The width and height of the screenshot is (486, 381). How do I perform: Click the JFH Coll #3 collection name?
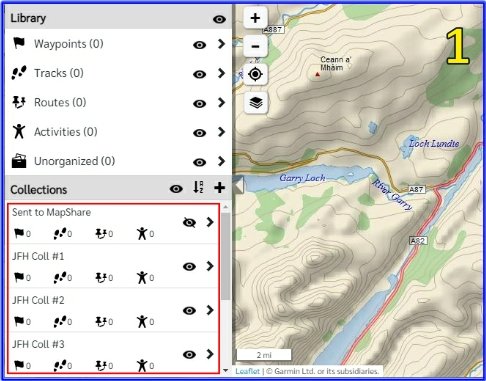coord(38,344)
